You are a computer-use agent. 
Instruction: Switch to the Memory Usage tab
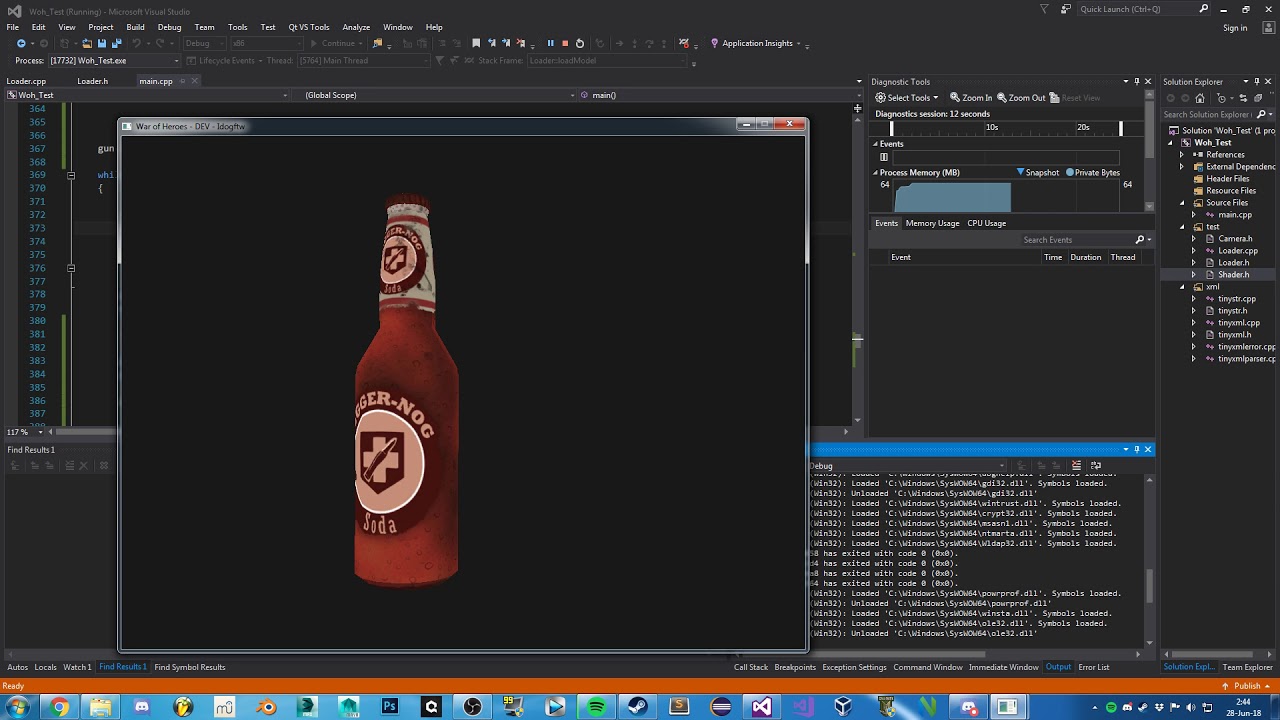[x=932, y=223]
